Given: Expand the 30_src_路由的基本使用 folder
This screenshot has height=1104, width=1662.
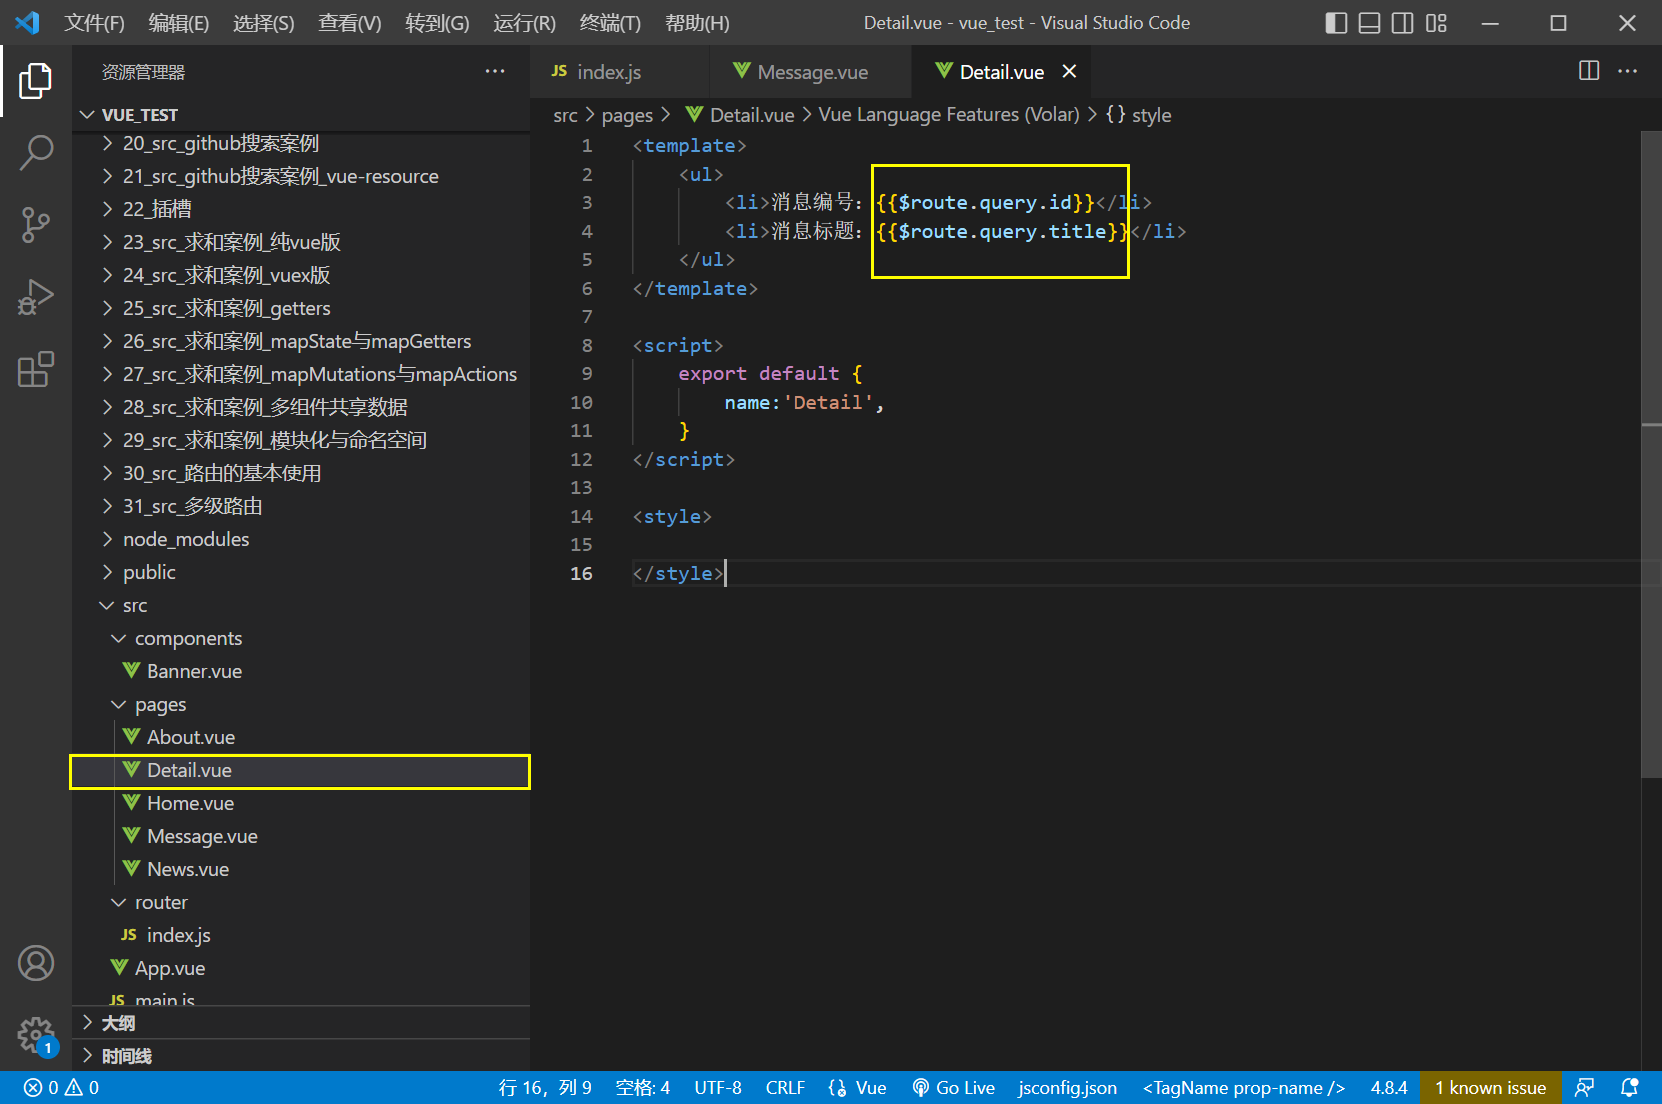Looking at the screenshot, I should (300, 473).
